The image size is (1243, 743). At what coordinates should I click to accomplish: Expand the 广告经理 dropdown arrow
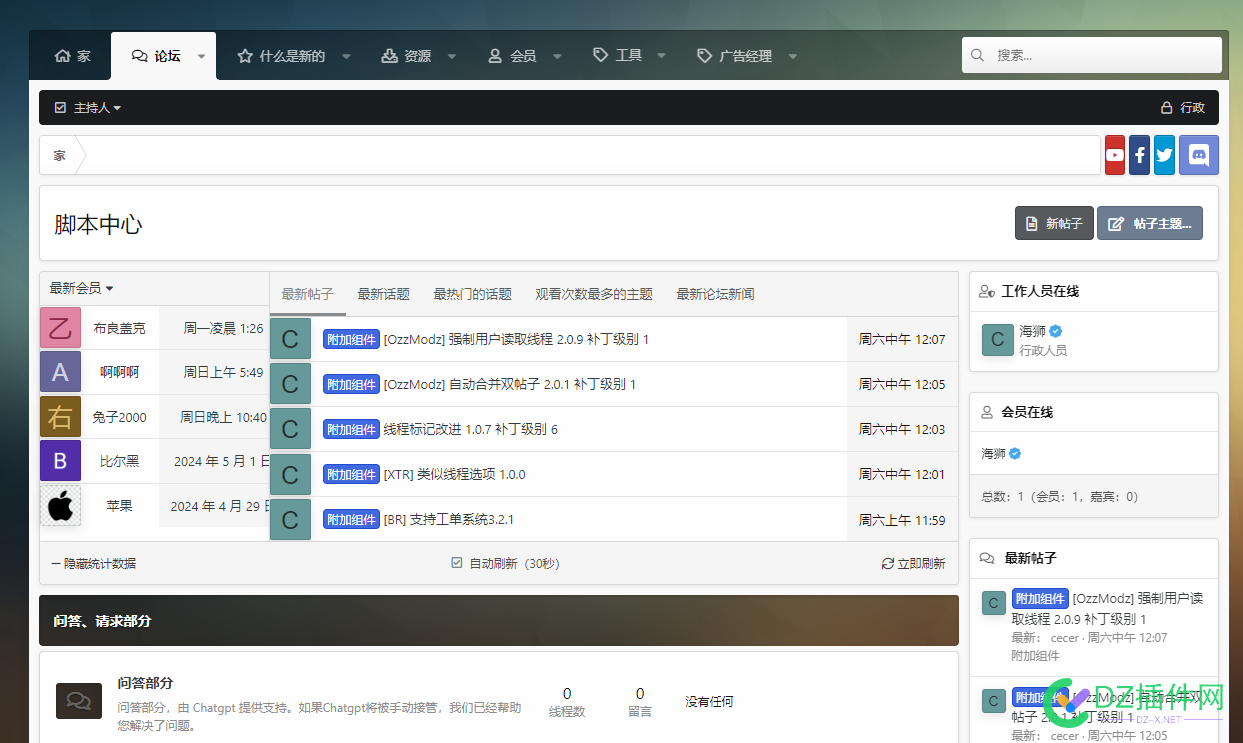pos(792,57)
